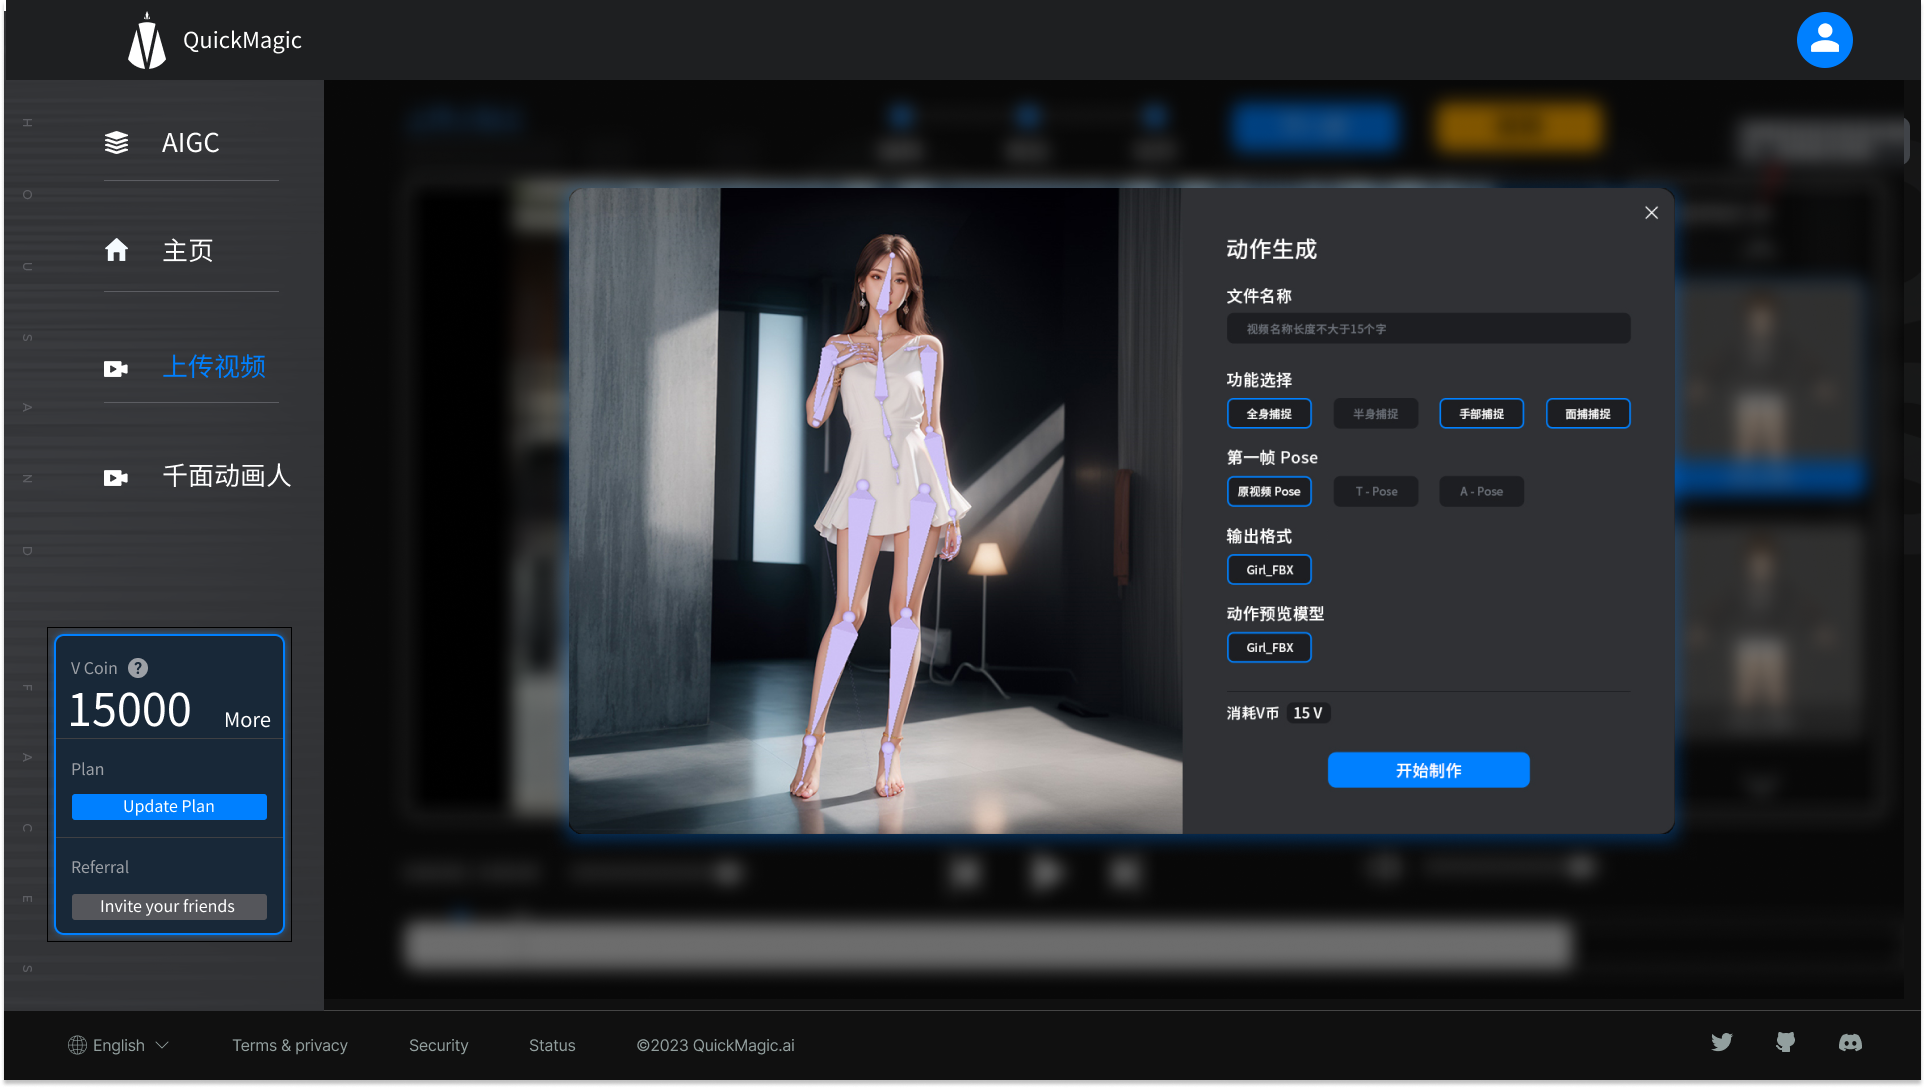Expand the English language dropdown
Image resolution: width=1925 pixels, height=1088 pixels.
click(x=119, y=1045)
